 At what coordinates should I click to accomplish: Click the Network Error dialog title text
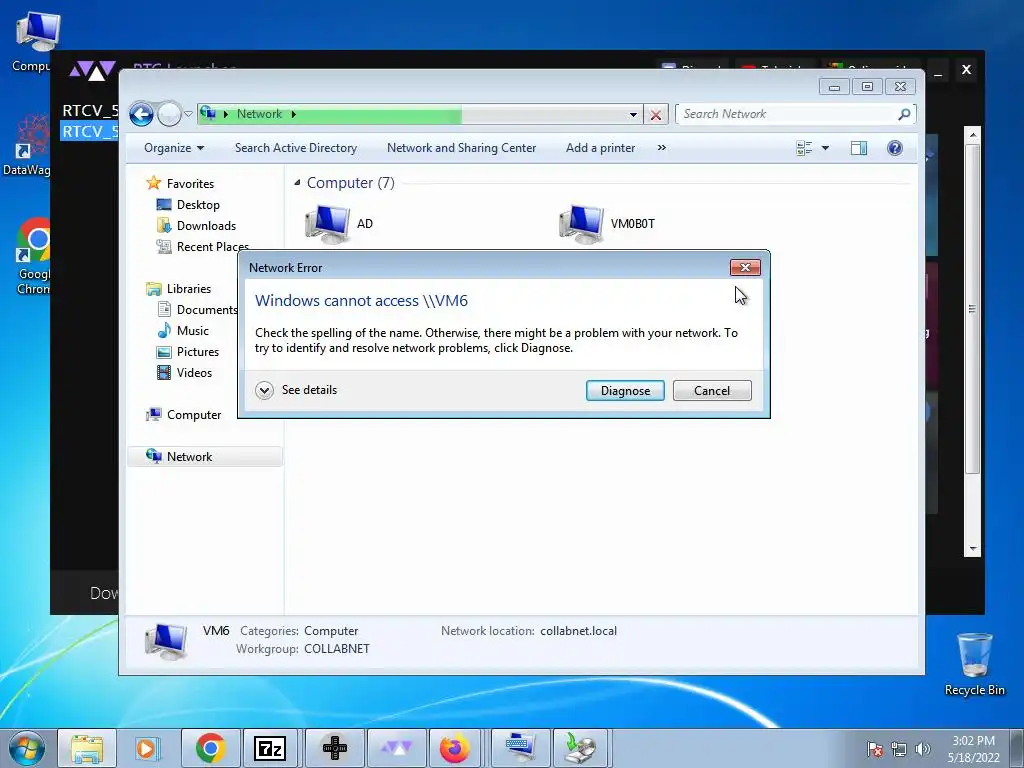285,268
